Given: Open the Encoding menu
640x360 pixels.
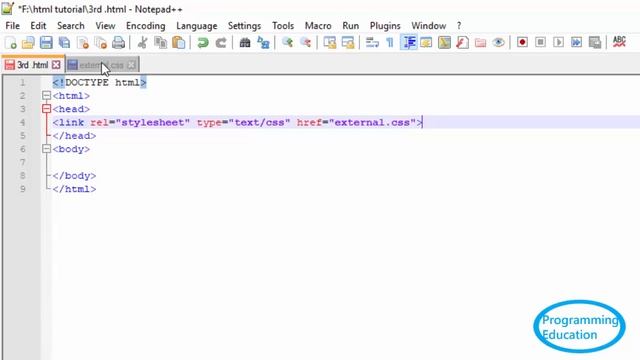Looking at the screenshot, I should (146, 26).
